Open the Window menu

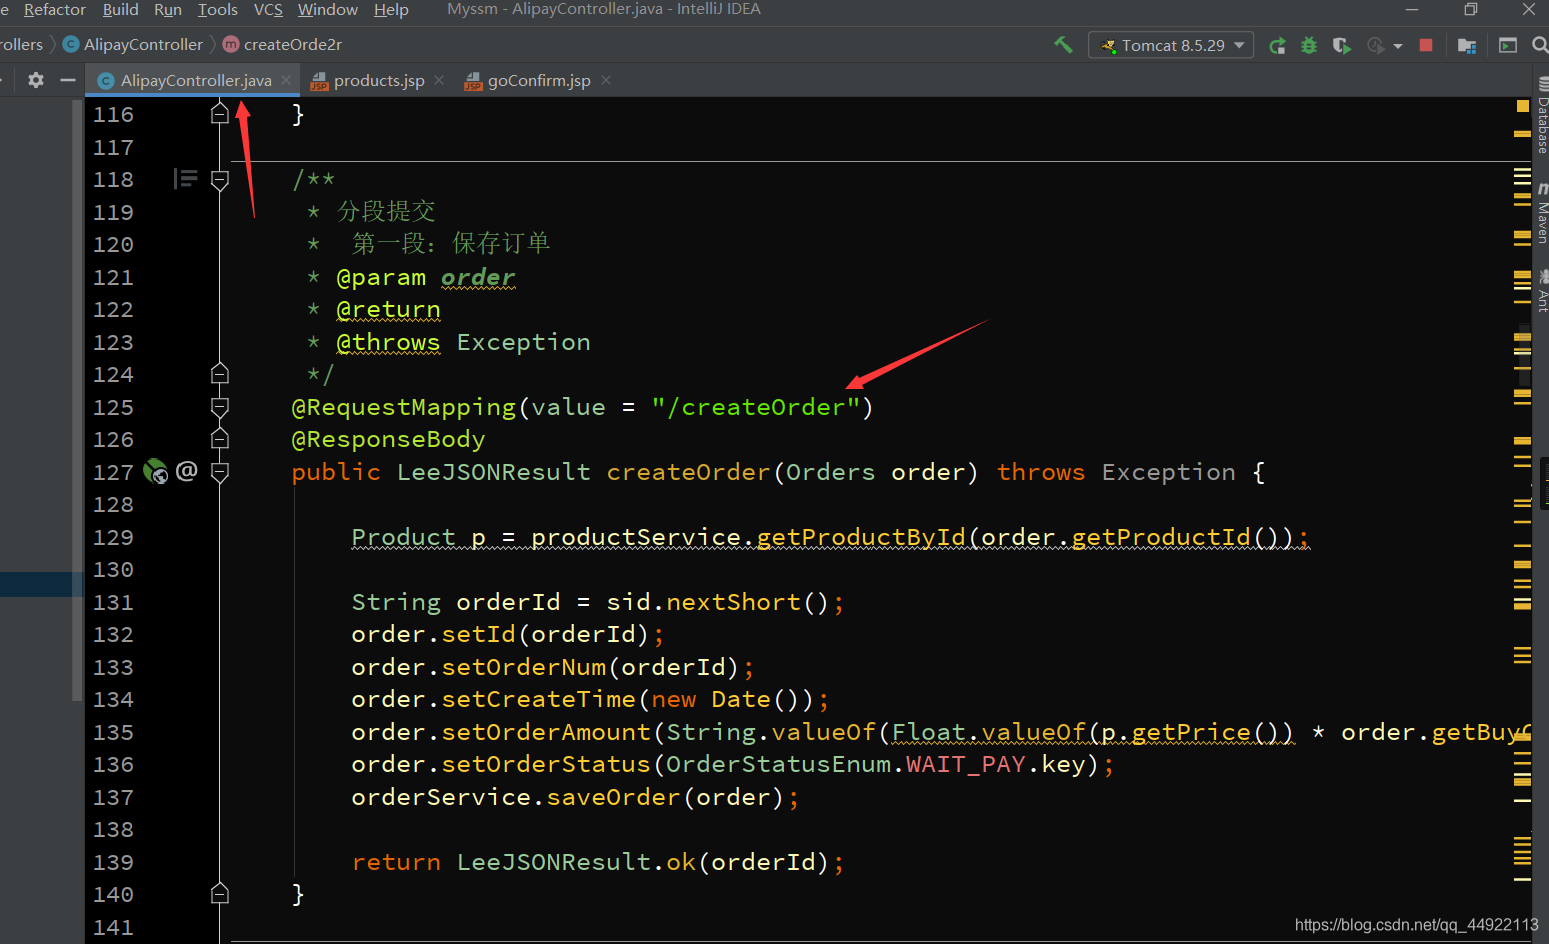point(328,9)
